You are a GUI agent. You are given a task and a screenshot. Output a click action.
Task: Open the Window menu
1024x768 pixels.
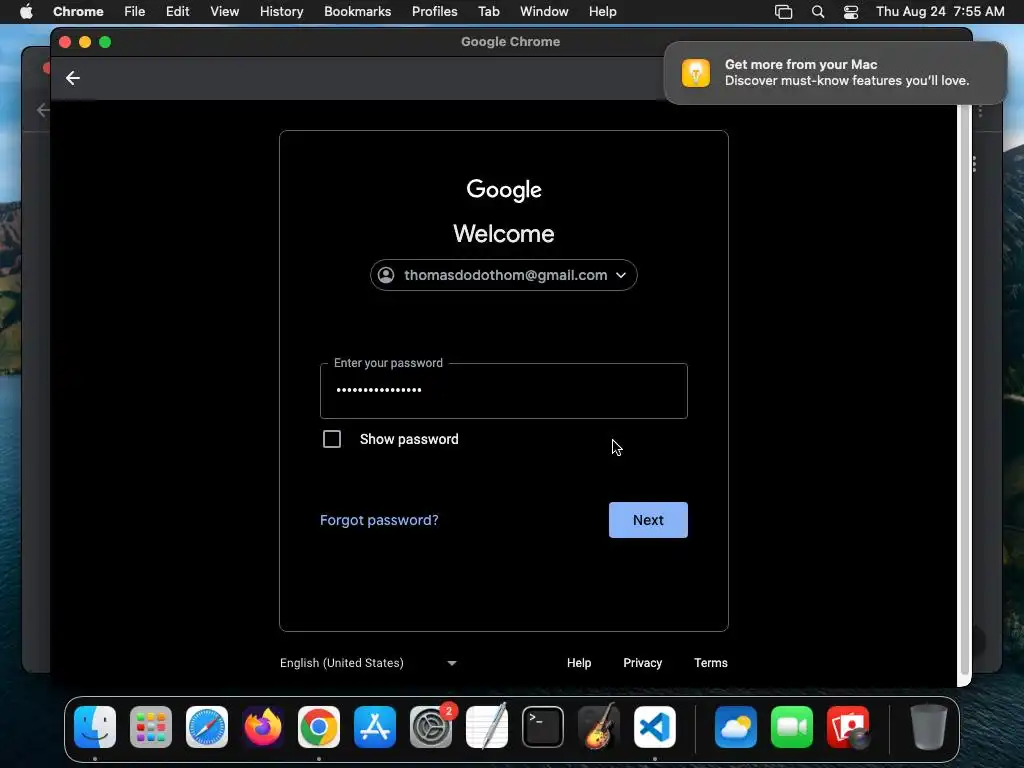click(544, 11)
